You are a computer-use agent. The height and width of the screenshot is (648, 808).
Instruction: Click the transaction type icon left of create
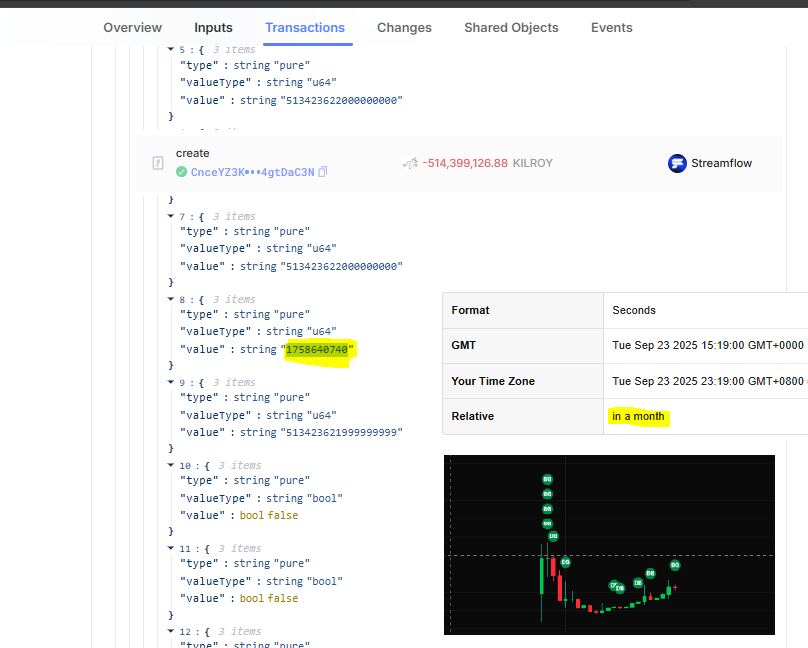[x=158, y=164]
